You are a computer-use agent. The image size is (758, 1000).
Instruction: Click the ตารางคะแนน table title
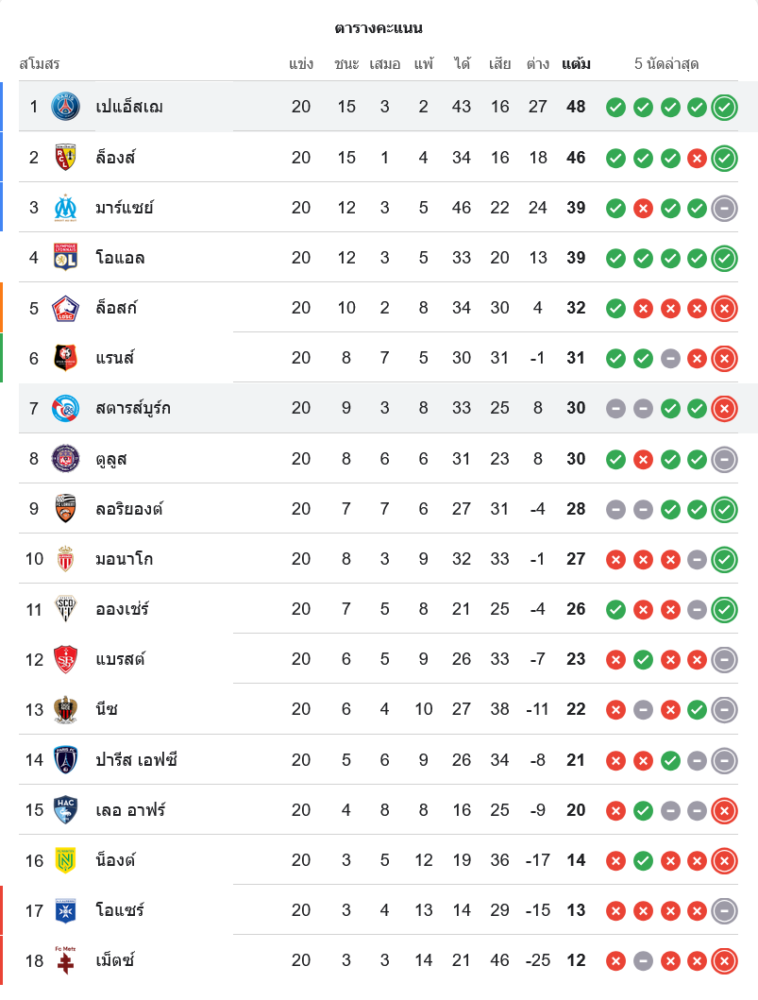pos(378,28)
